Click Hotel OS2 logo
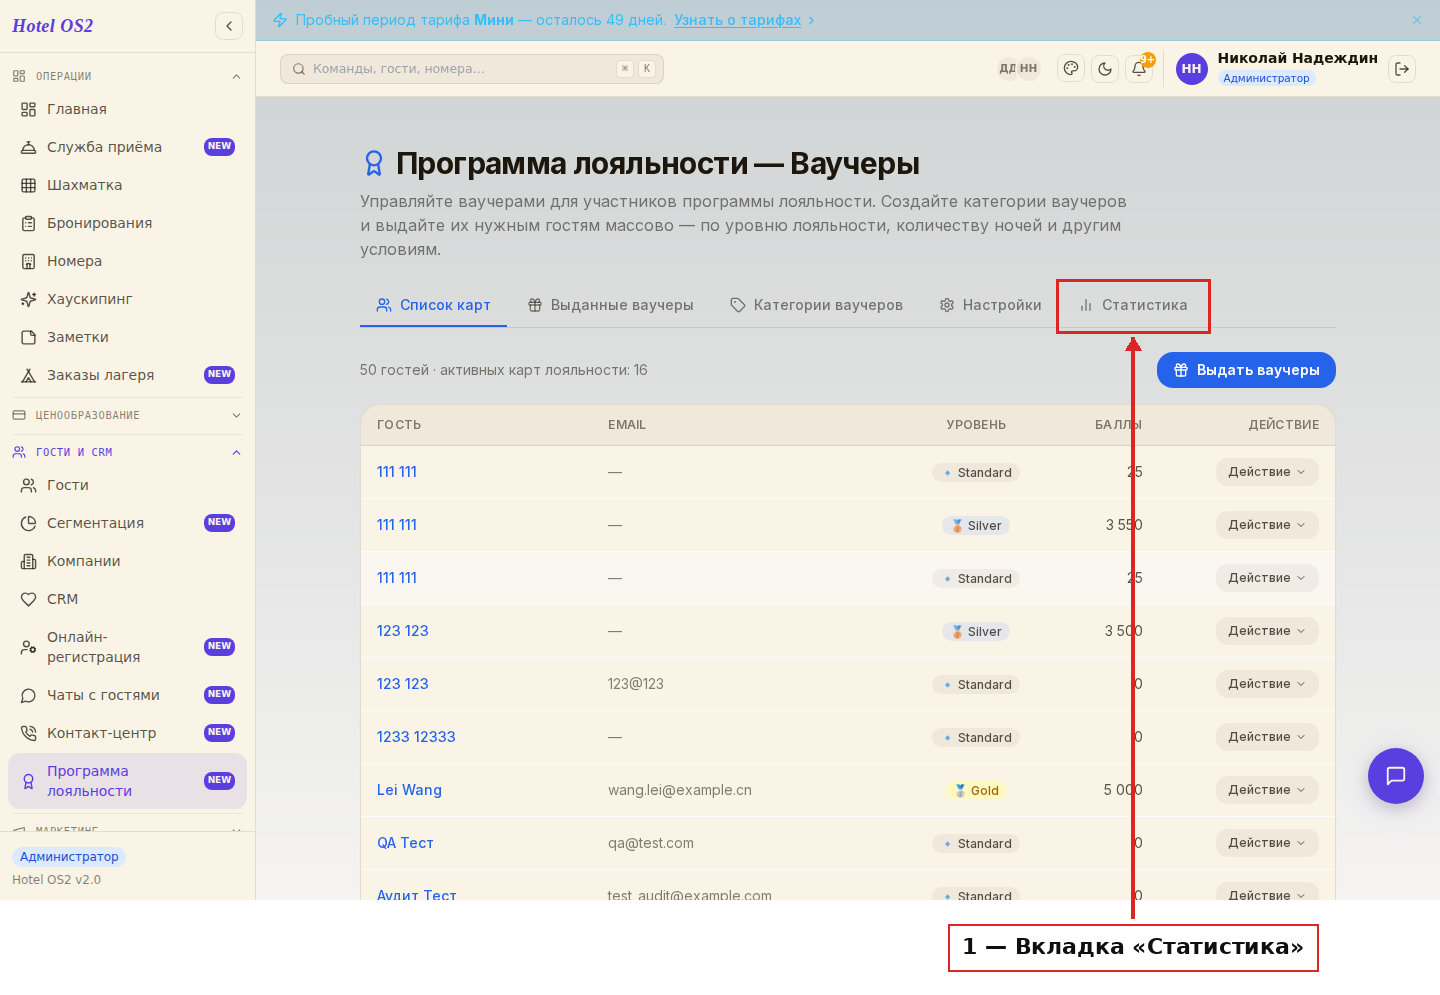 53,26
